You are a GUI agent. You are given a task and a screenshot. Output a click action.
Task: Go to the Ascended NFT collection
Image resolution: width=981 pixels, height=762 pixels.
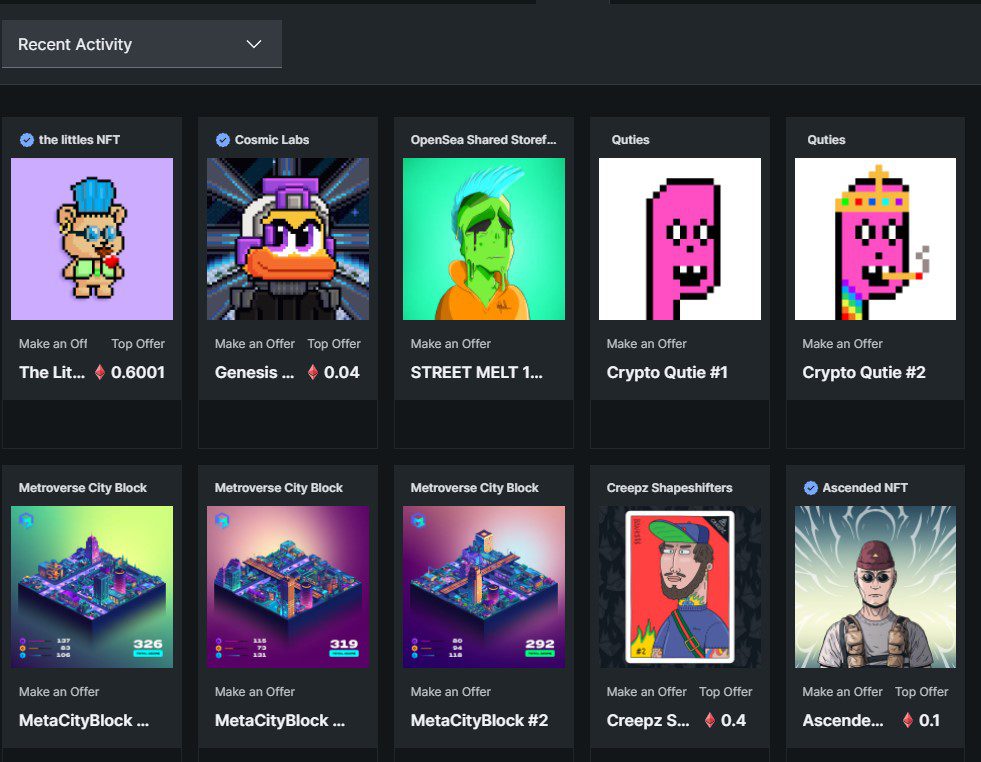click(865, 488)
